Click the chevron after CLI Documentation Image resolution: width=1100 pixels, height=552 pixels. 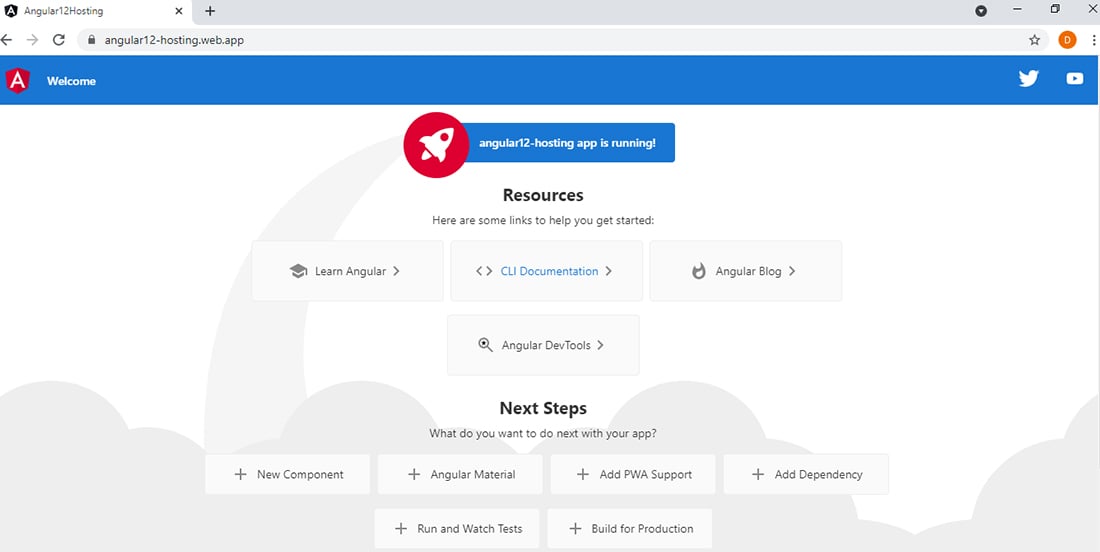608,271
